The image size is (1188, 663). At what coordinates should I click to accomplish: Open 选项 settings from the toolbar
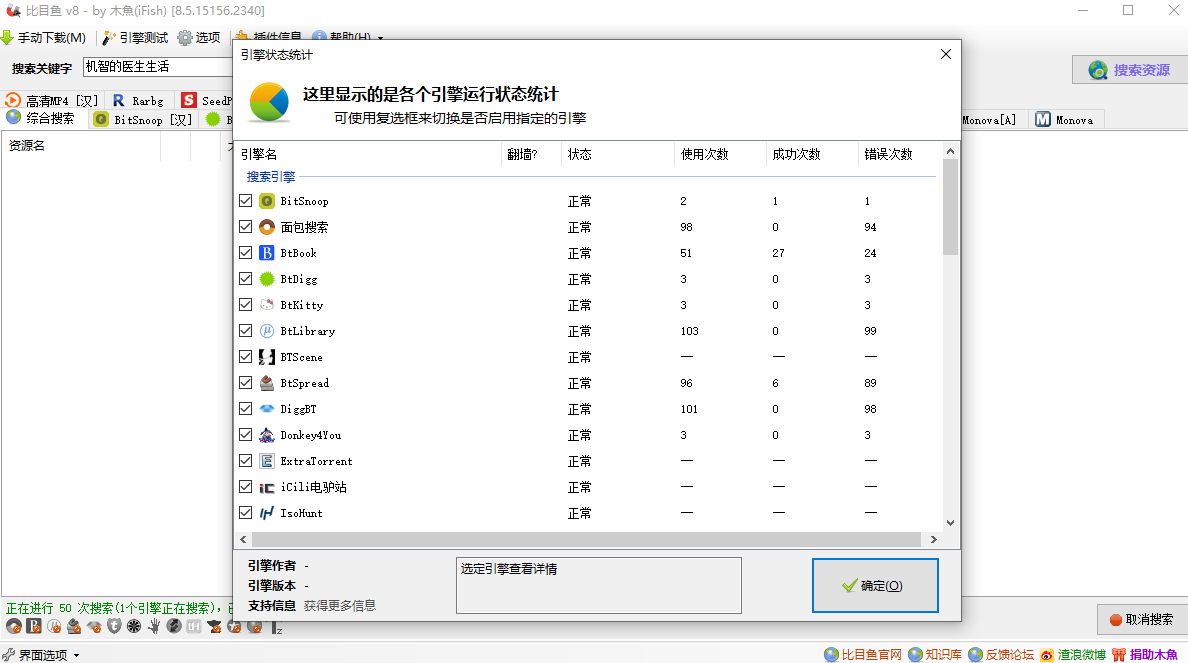coord(199,38)
